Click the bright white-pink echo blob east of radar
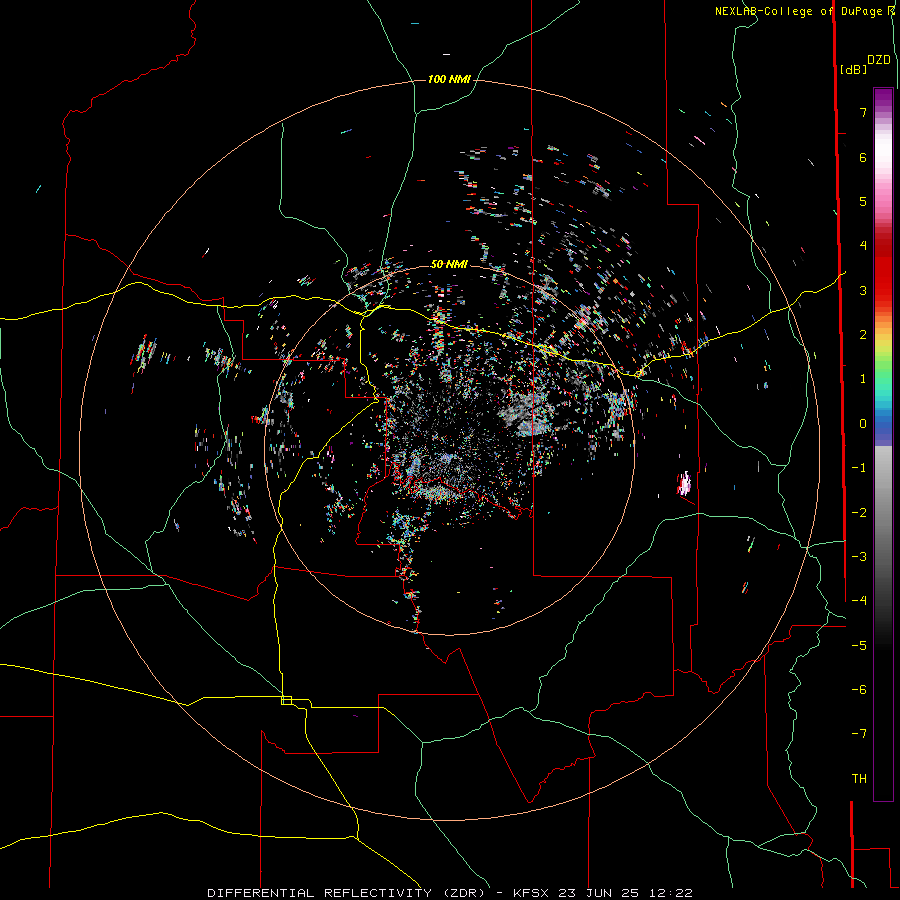The width and height of the screenshot is (900, 900). tap(684, 483)
